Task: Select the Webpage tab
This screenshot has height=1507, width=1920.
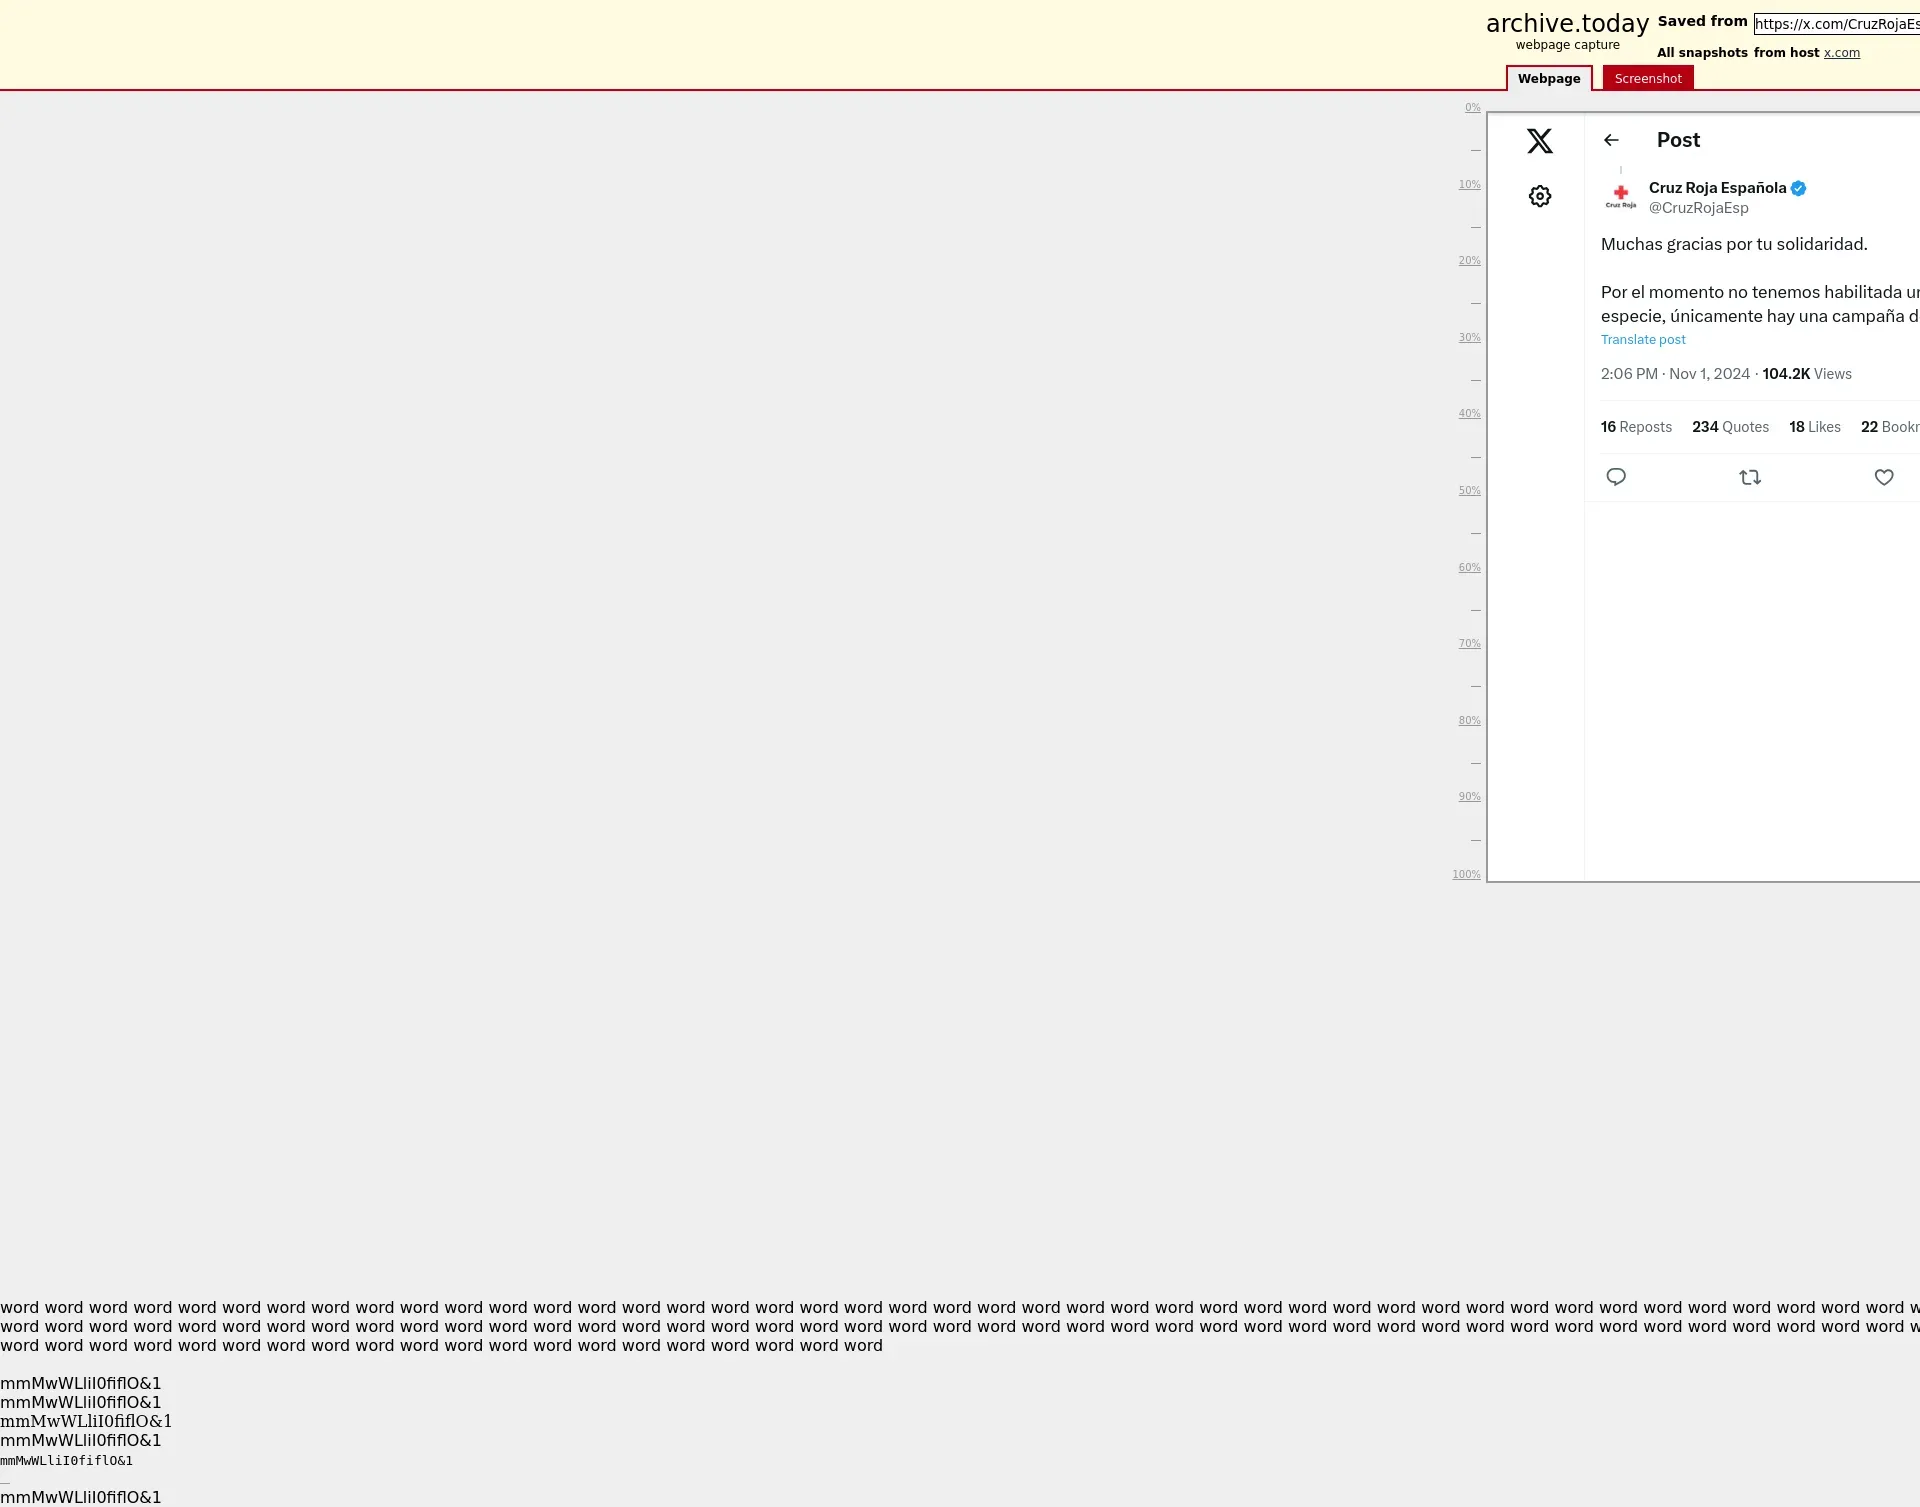Action: [1548, 78]
